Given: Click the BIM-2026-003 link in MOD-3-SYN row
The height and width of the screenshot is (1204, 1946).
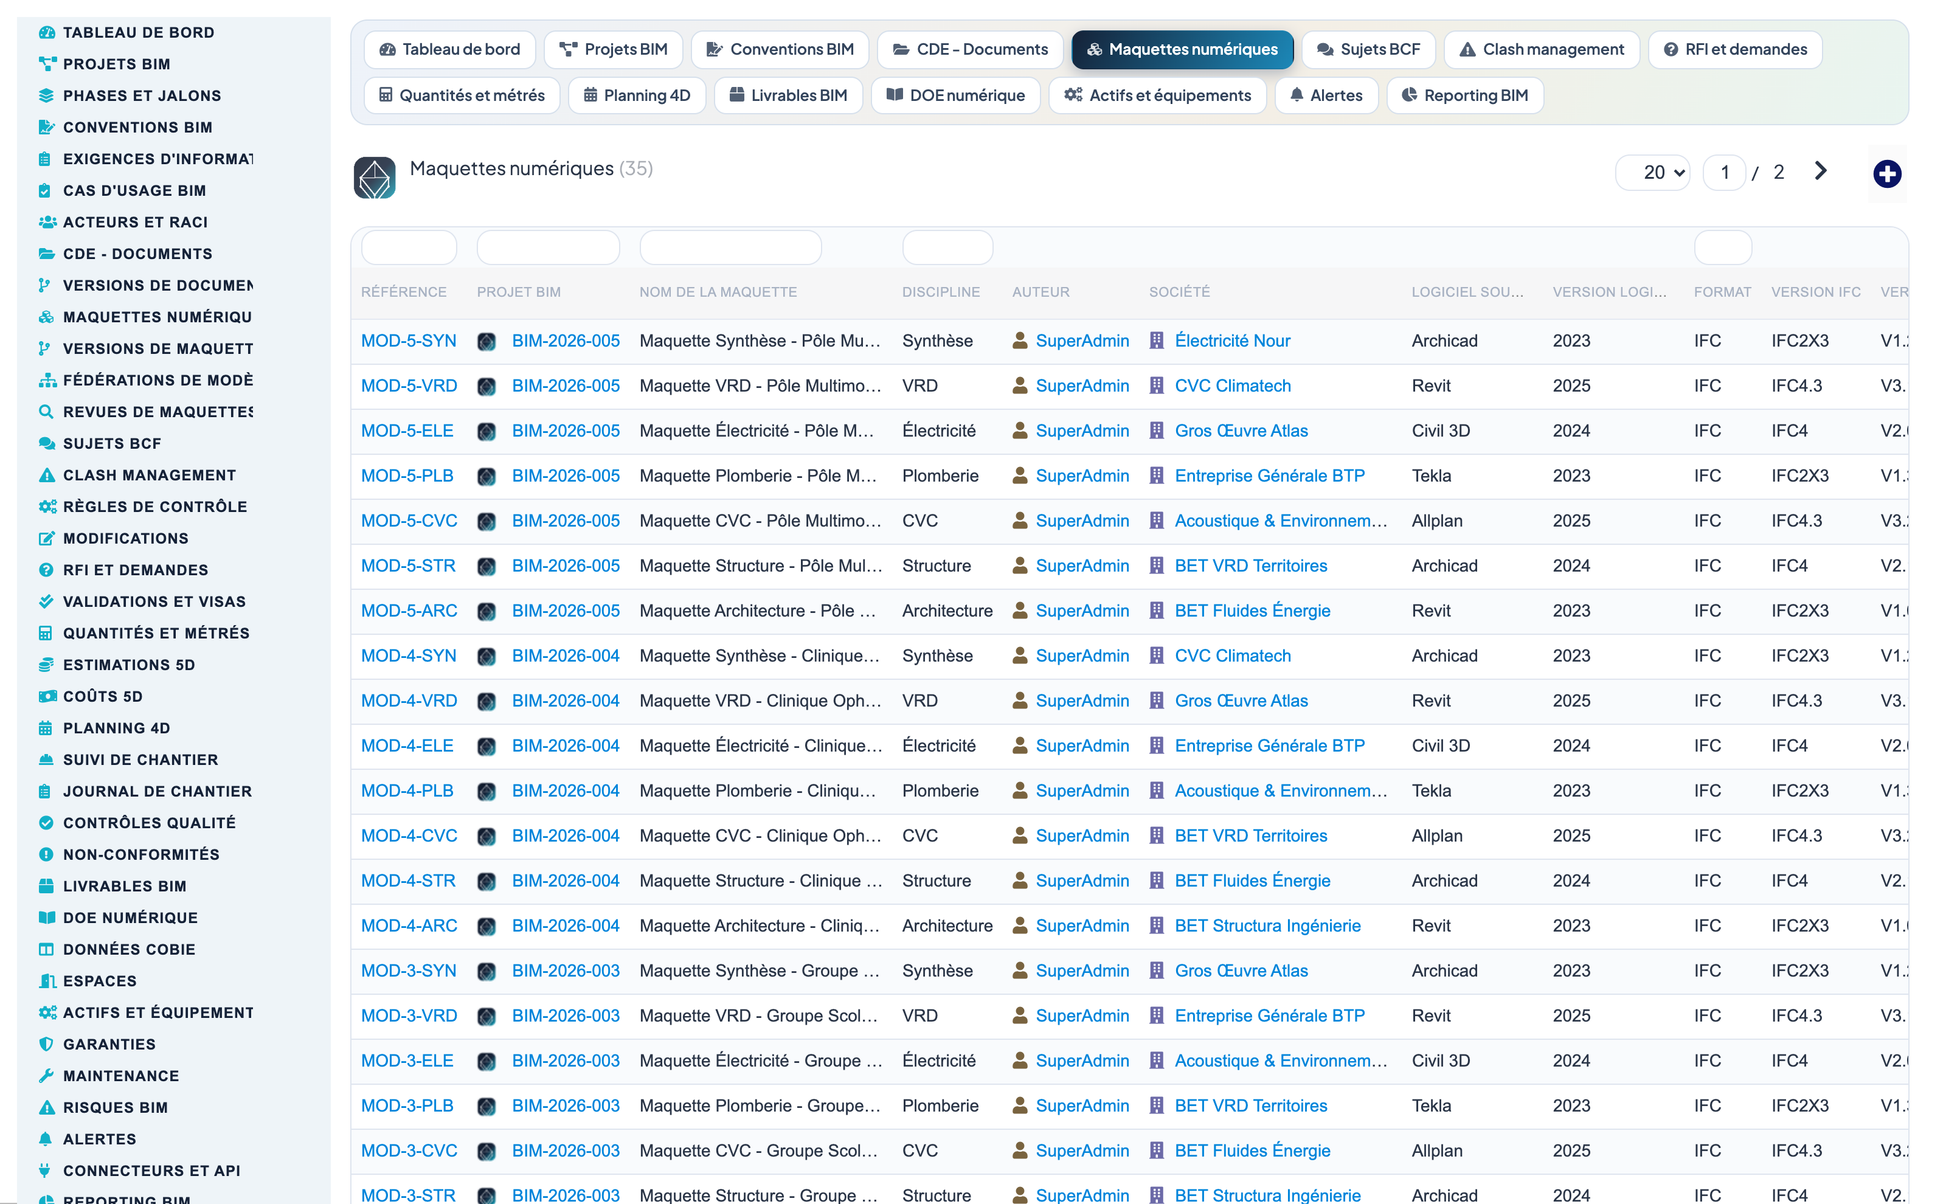Looking at the screenshot, I should coord(565,971).
